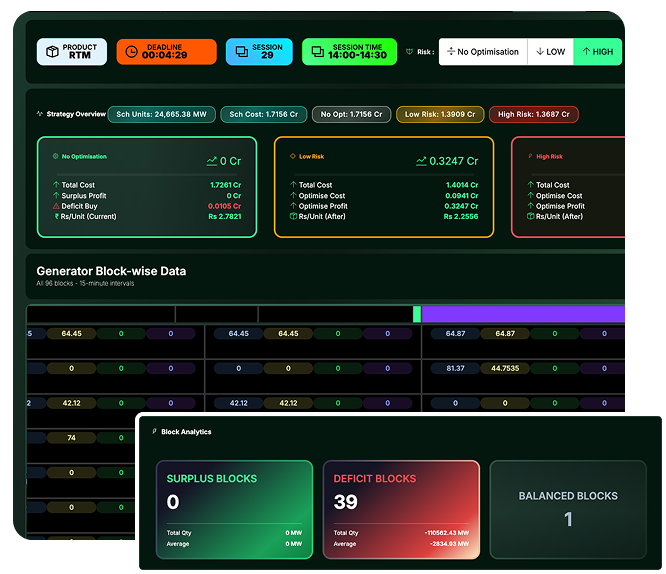Image resolution: width=666 pixels, height=574 pixels.
Task: Click the rupee icon beside Rs/Unit (Current)
Action: pyautogui.click(x=56, y=216)
